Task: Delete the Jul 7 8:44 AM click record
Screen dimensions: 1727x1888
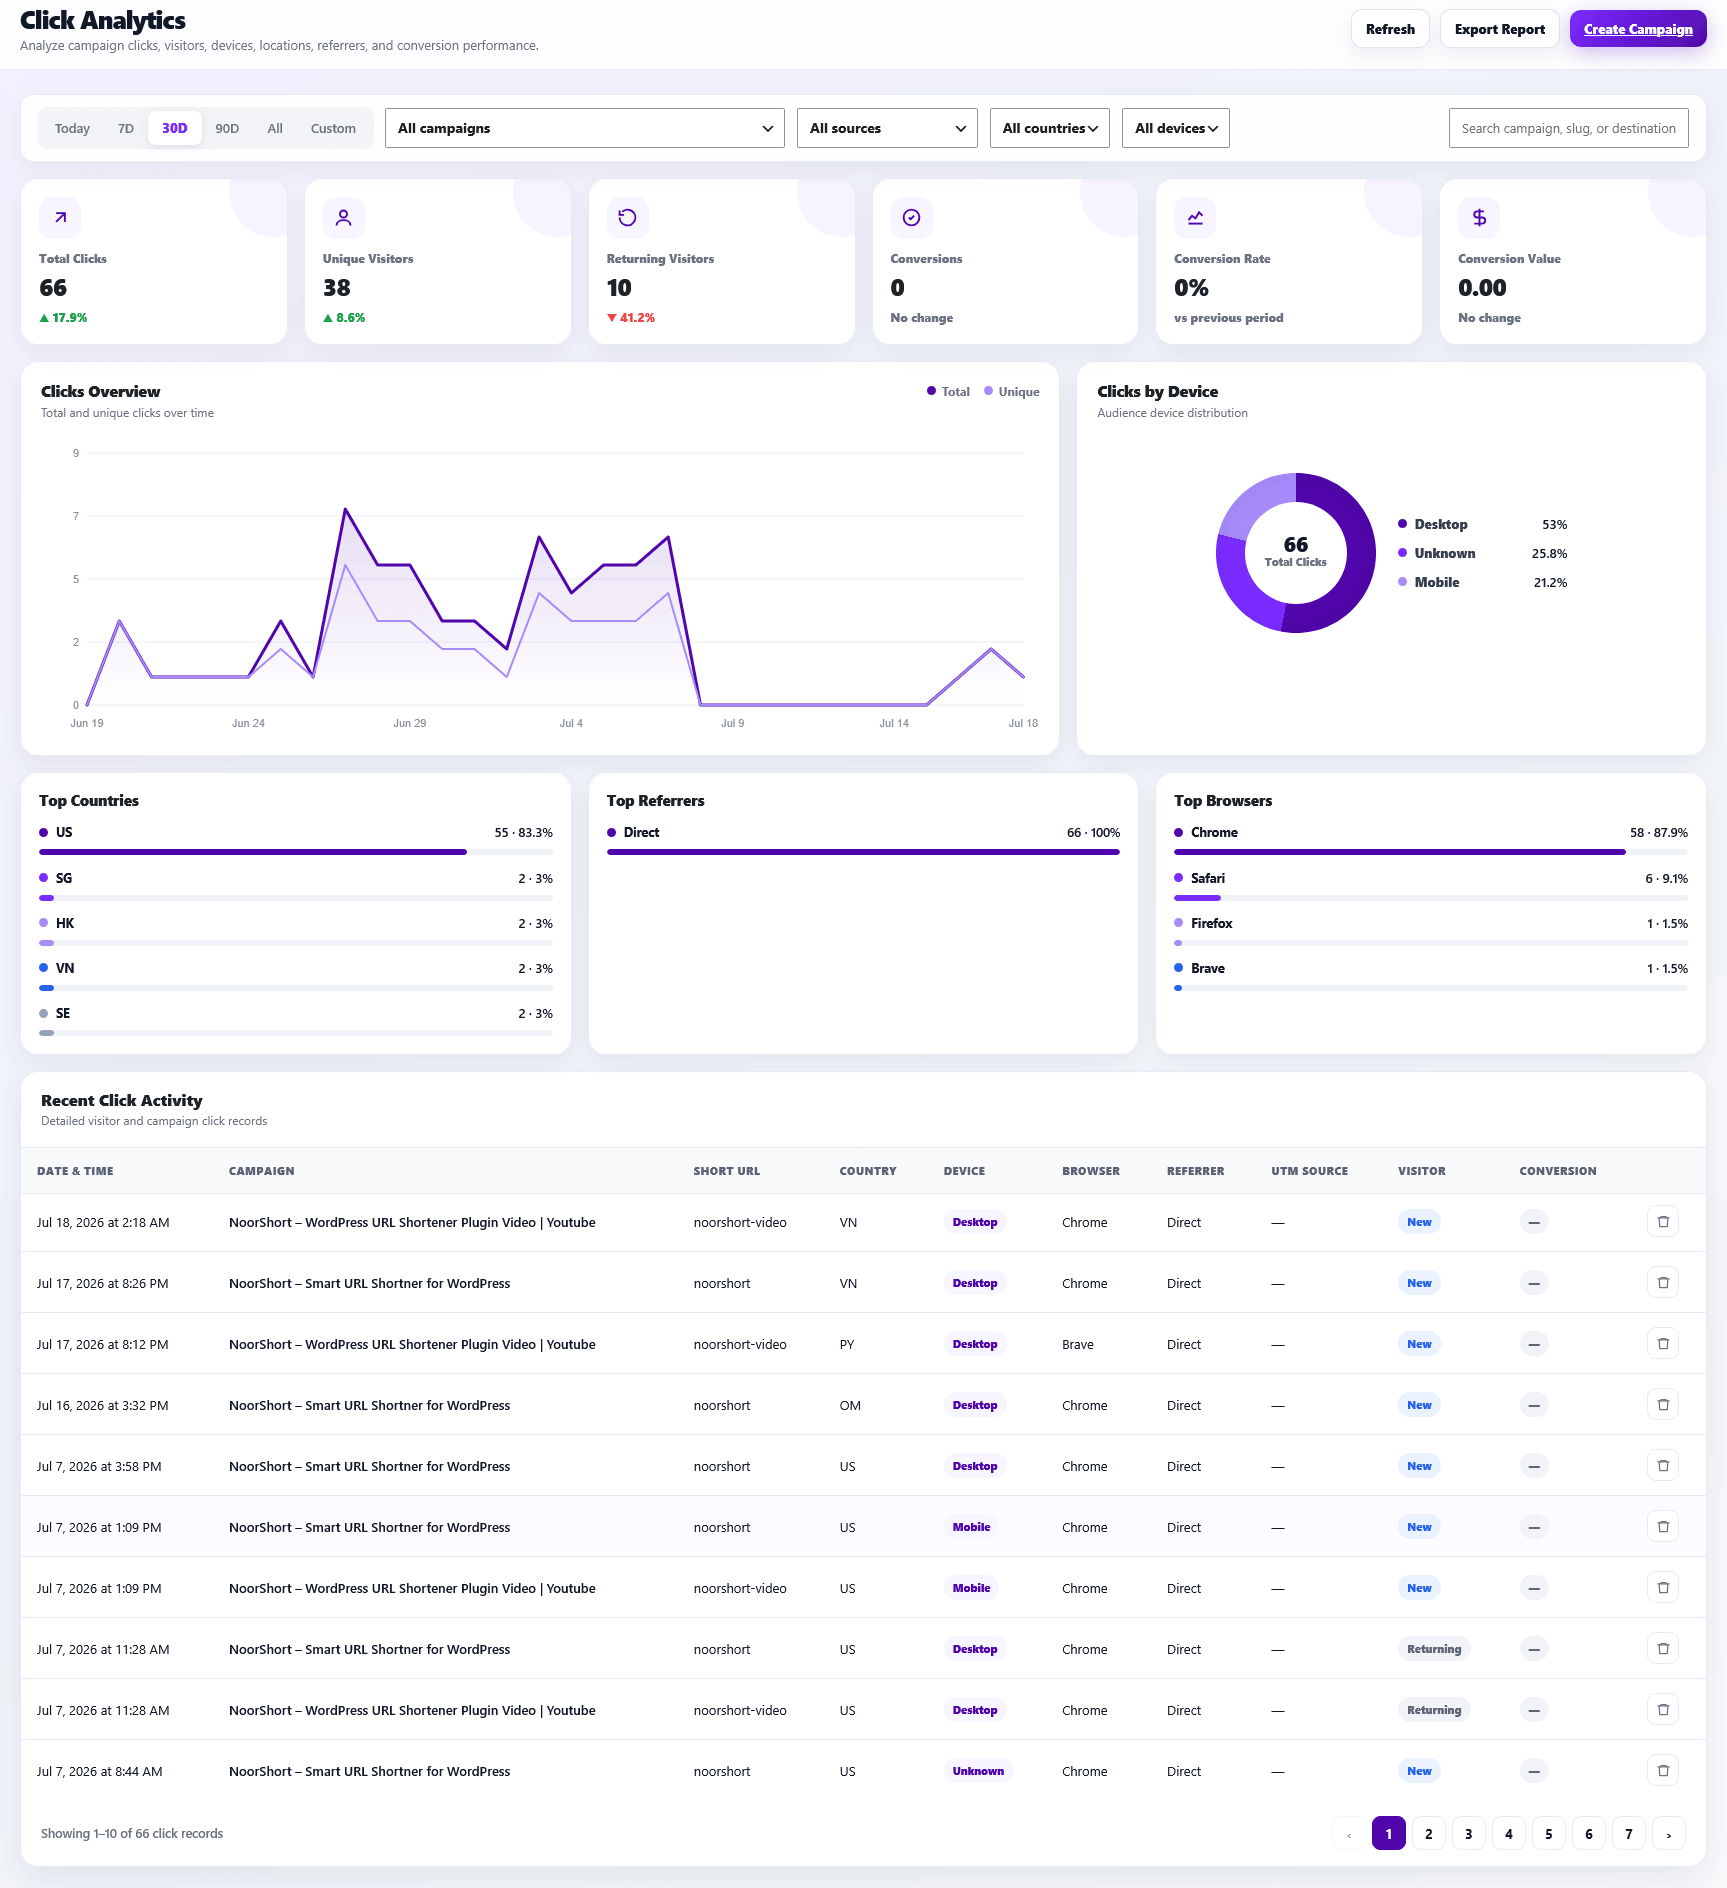Action: point(1663,1771)
